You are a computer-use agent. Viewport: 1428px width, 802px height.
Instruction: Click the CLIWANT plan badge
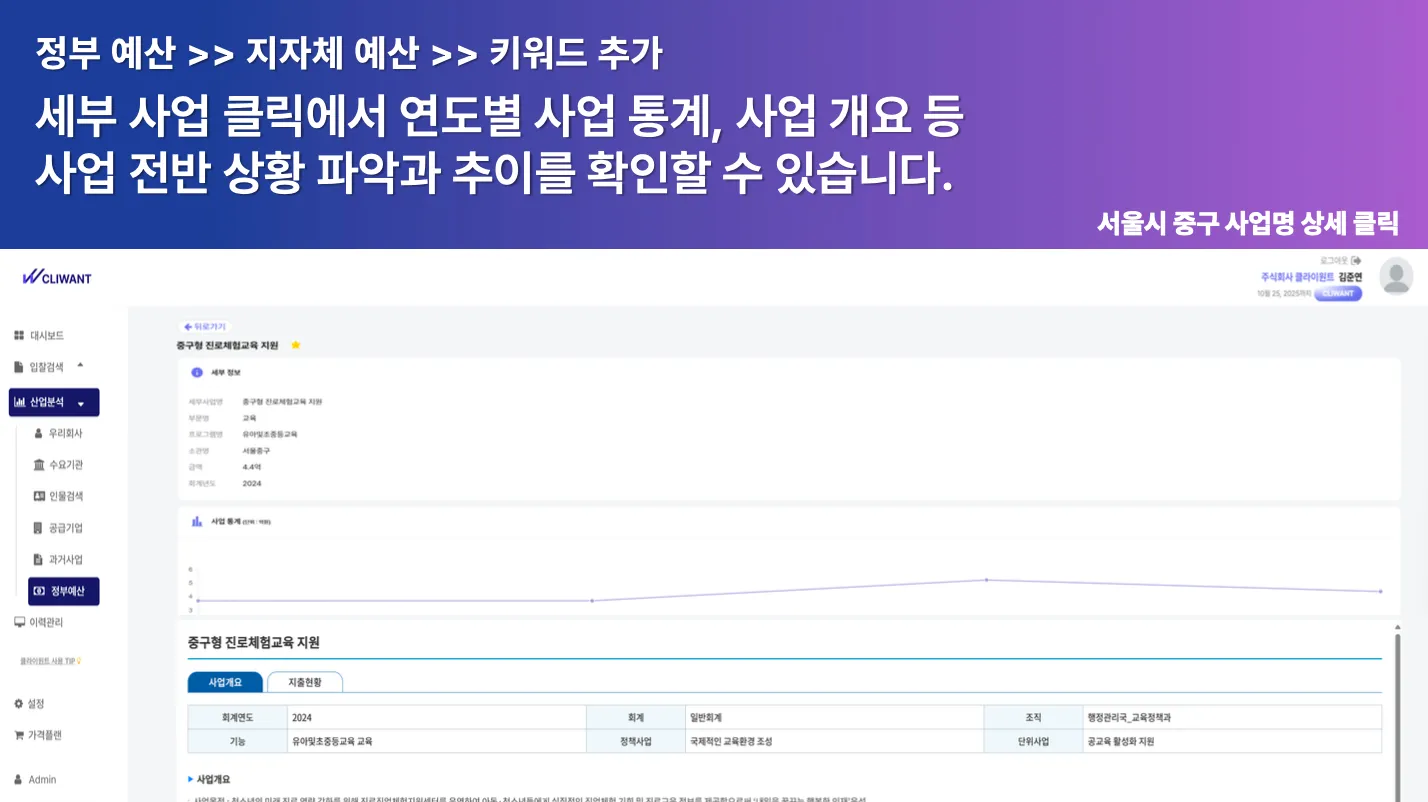point(1338,294)
